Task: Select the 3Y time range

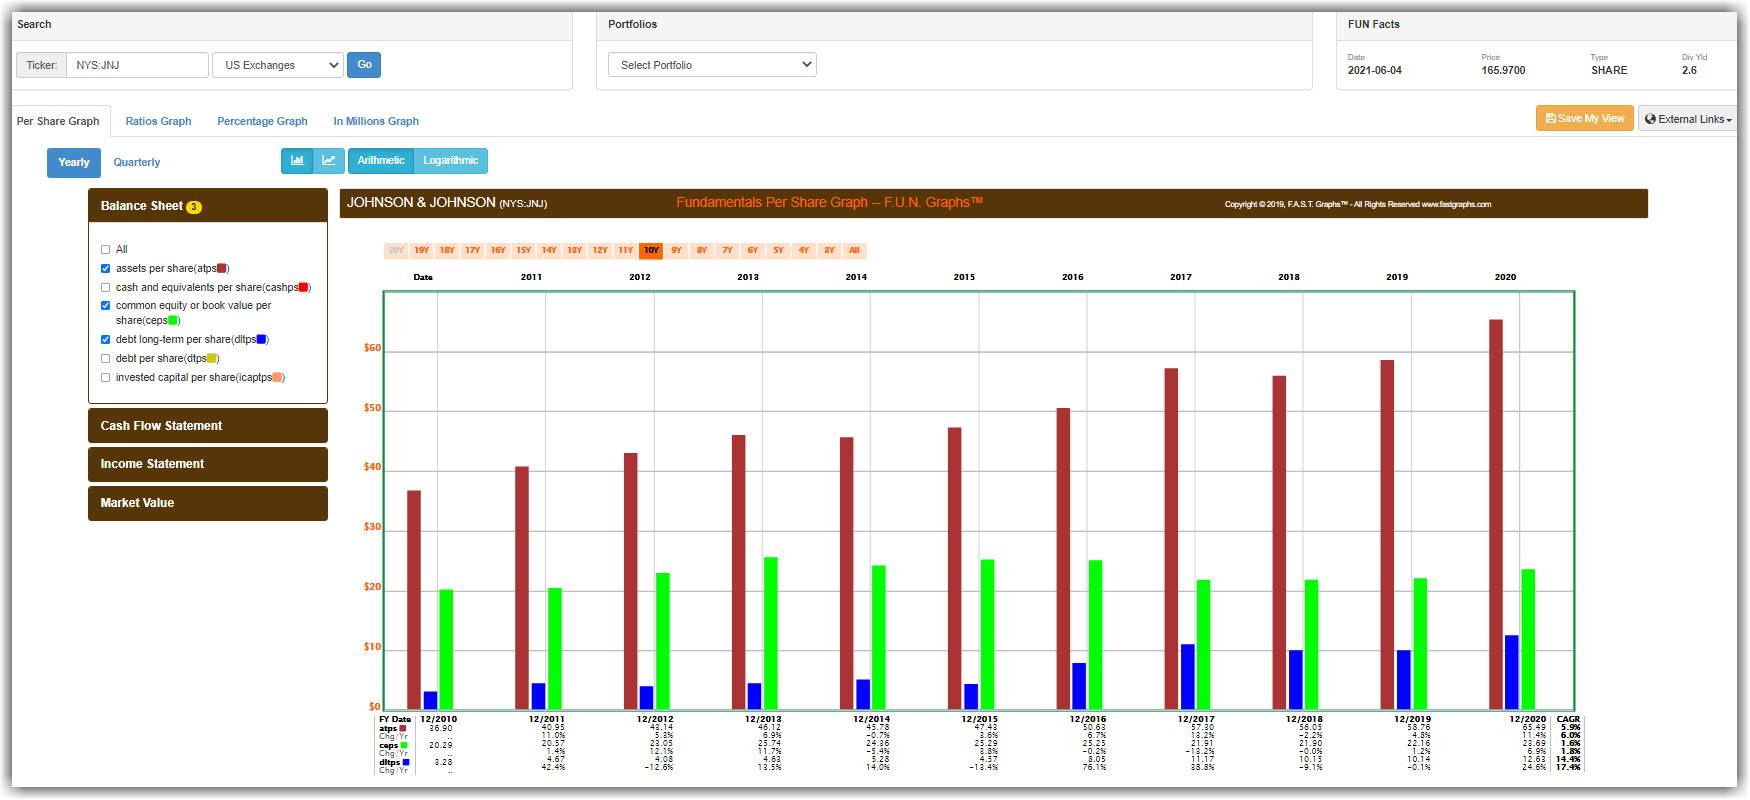Action: tap(829, 251)
